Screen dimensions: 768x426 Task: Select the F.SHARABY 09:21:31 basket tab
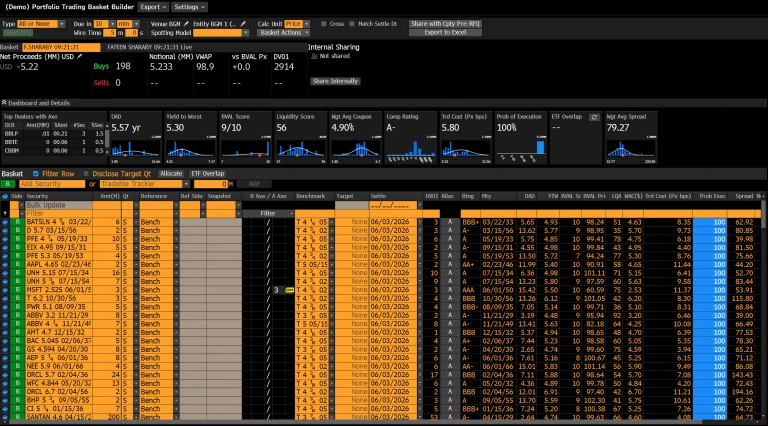click(61, 47)
